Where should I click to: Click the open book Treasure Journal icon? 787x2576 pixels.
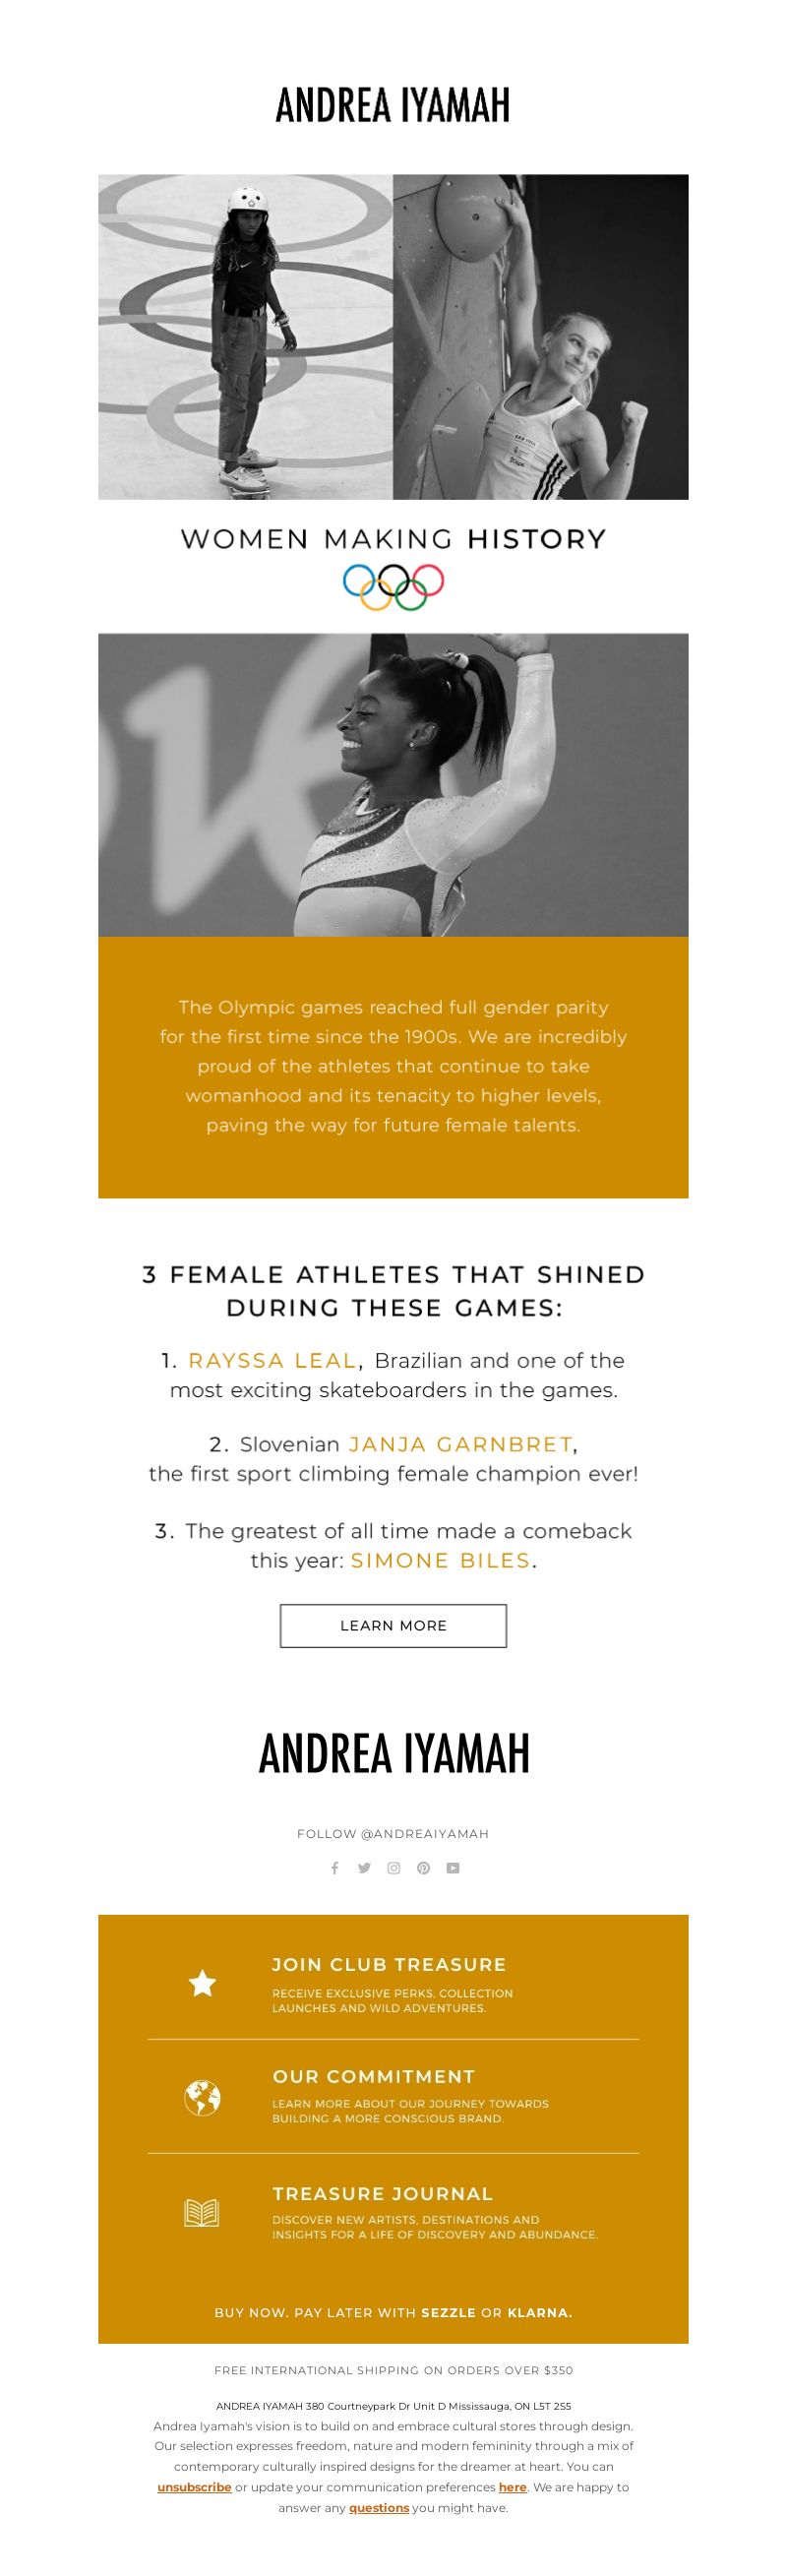click(202, 2213)
